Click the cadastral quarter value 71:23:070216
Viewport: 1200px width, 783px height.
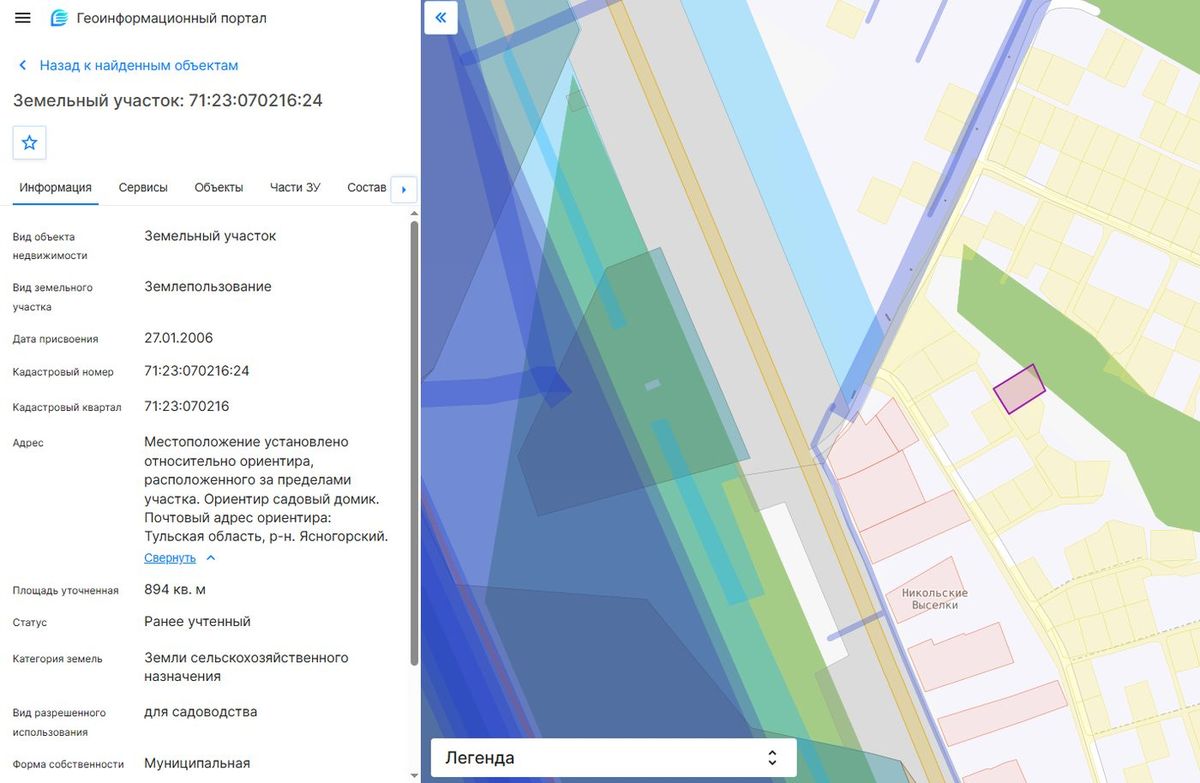point(187,406)
